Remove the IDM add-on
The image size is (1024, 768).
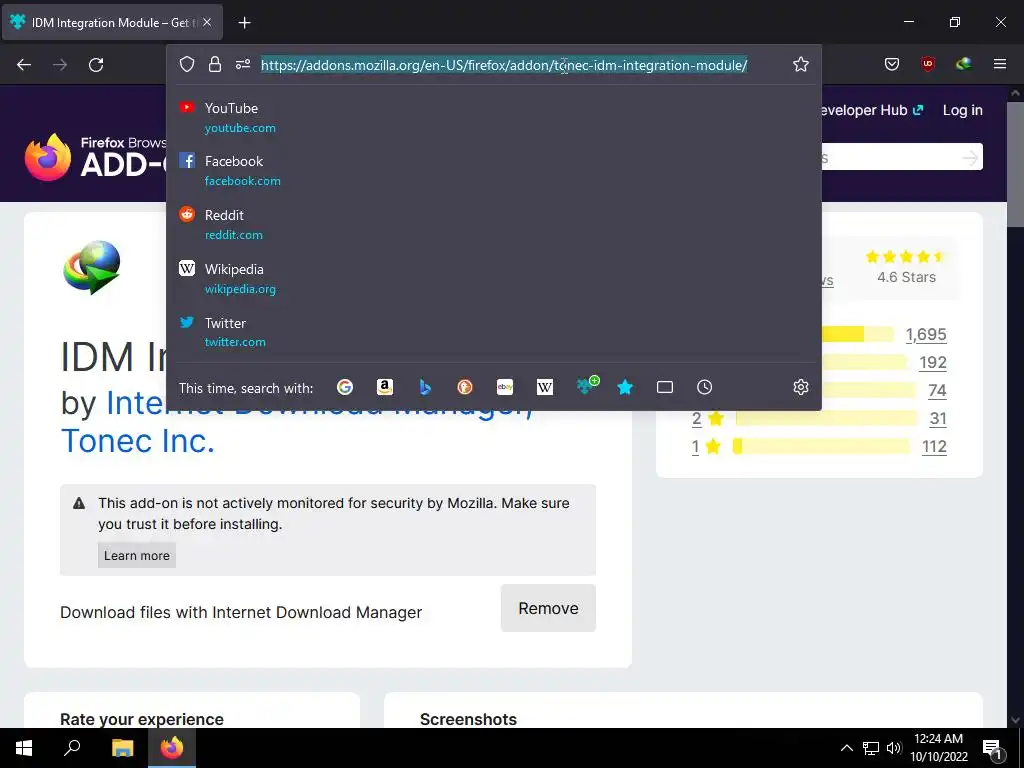[548, 608]
